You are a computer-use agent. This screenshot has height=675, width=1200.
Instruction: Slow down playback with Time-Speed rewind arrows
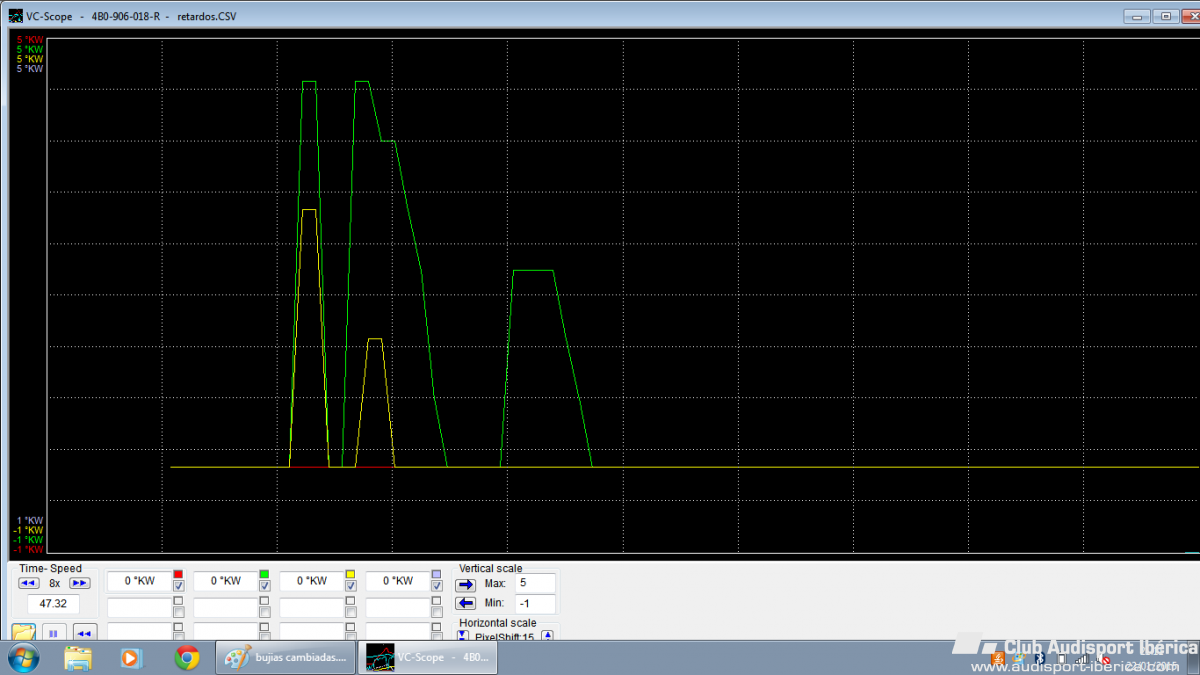tap(28, 583)
